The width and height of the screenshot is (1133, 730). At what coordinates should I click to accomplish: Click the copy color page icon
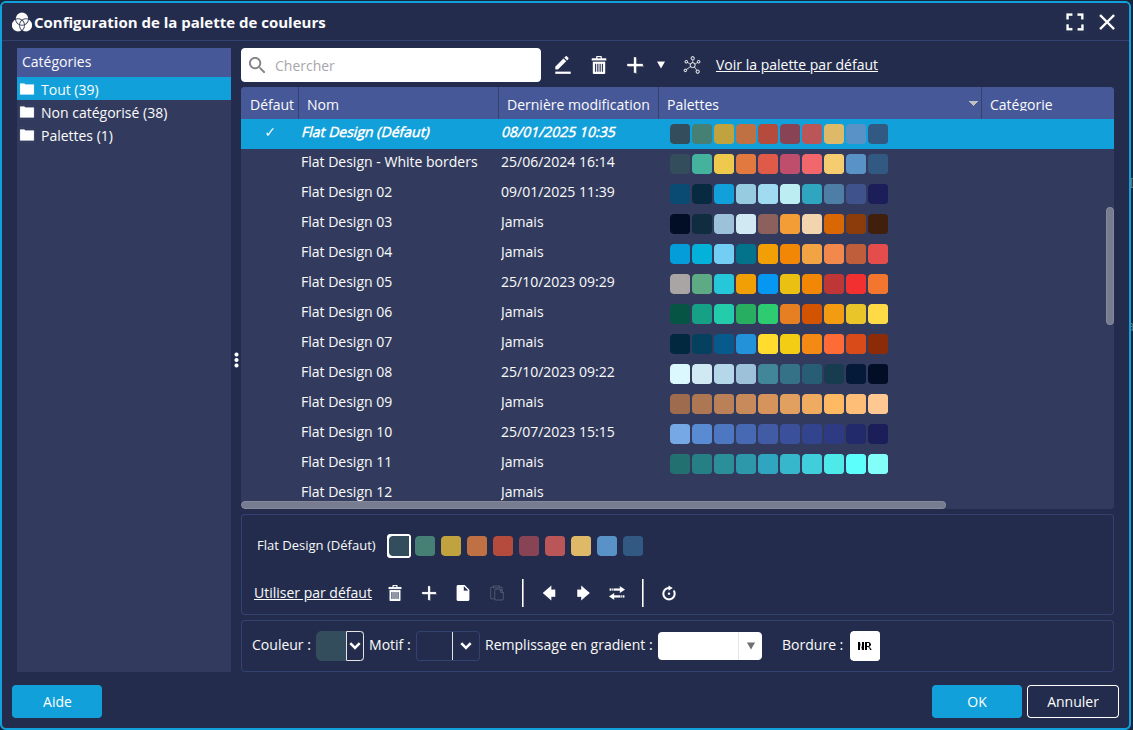[x=463, y=593]
